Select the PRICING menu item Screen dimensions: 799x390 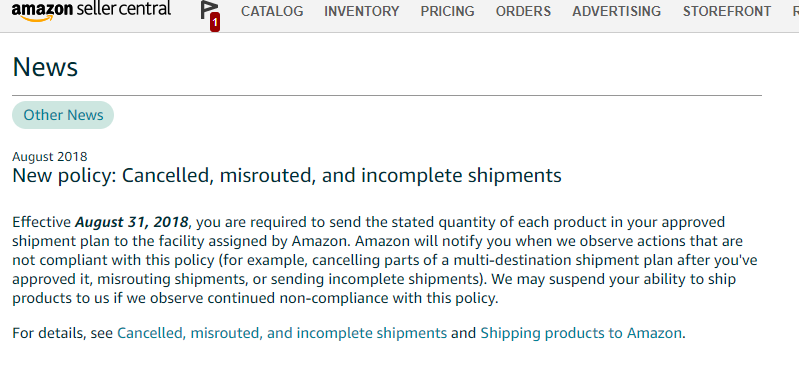pyautogui.click(x=447, y=11)
